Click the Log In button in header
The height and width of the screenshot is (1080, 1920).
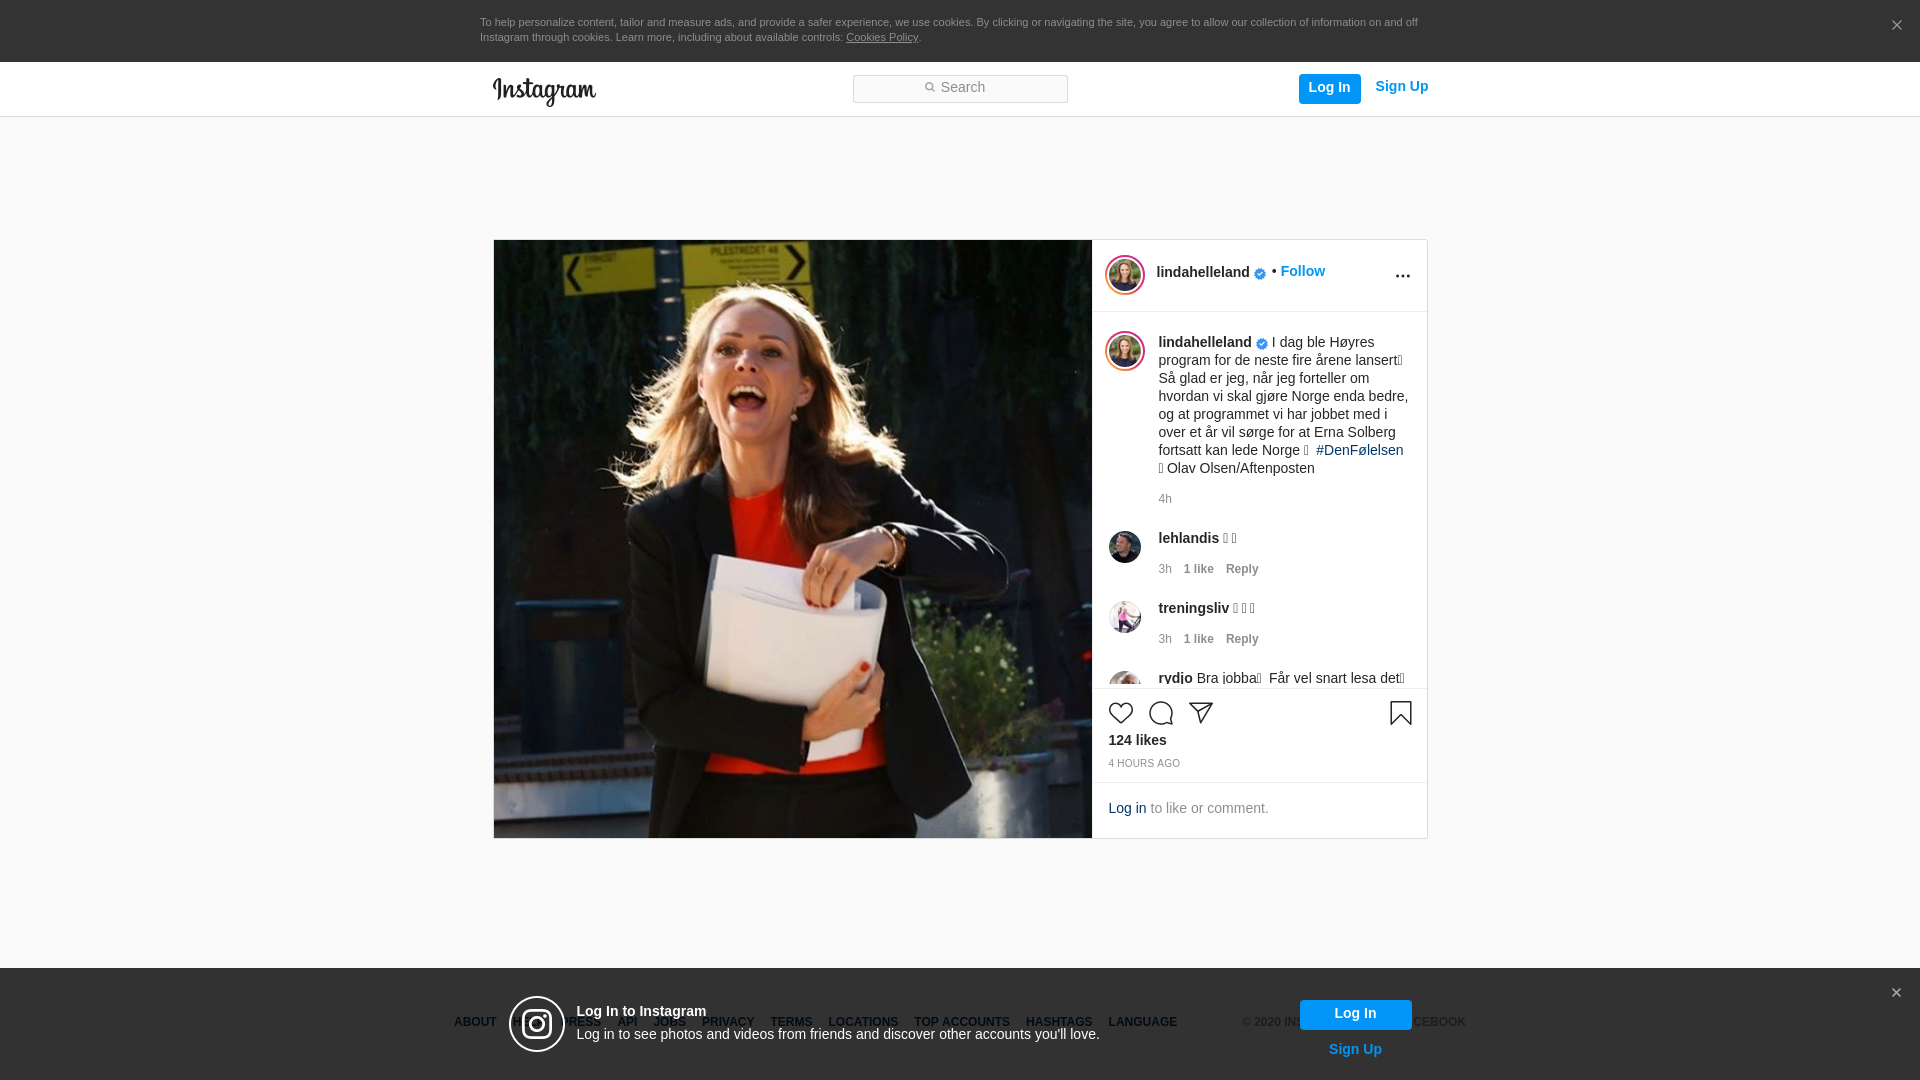tap(1329, 88)
